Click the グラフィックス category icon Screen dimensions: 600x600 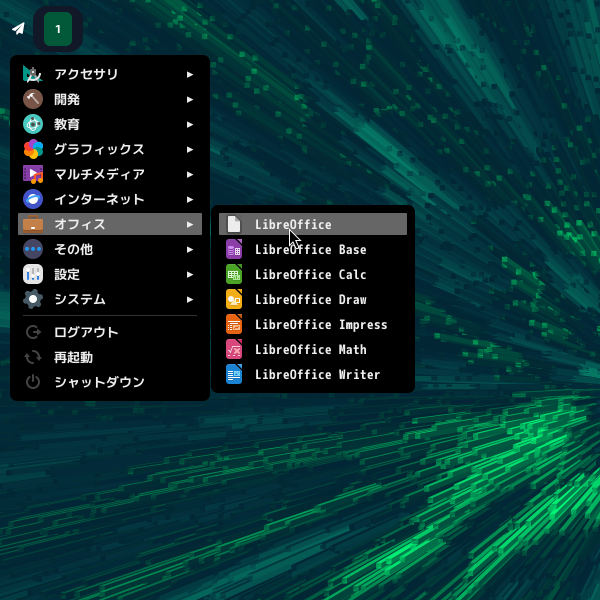tap(33, 149)
